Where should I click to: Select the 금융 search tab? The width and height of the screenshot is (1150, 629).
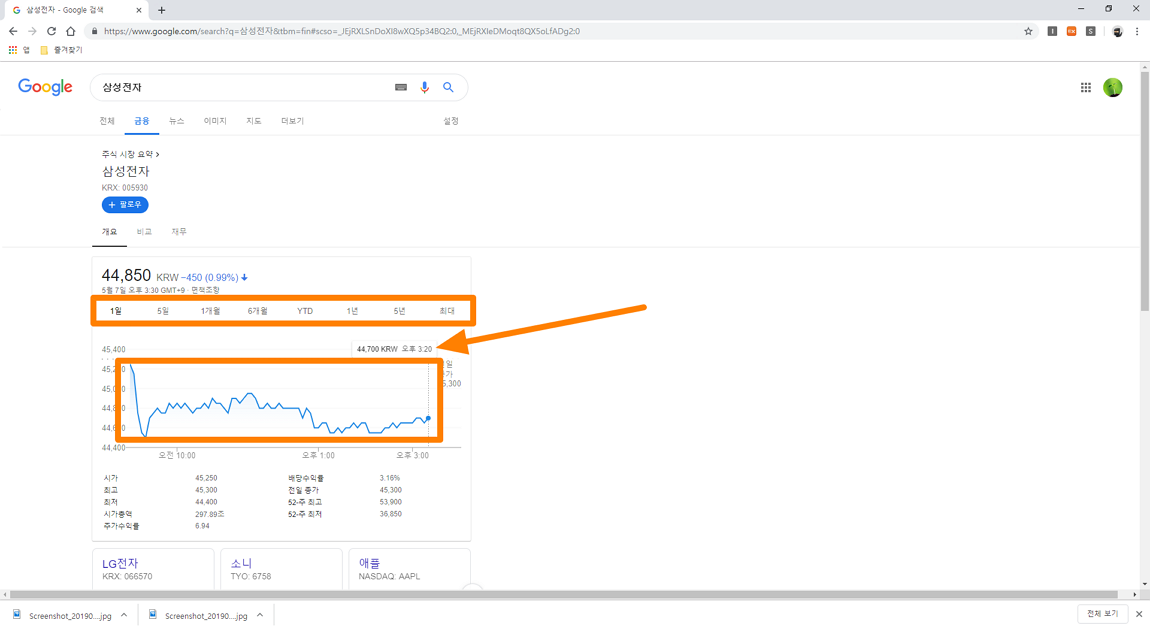(142, 121)
